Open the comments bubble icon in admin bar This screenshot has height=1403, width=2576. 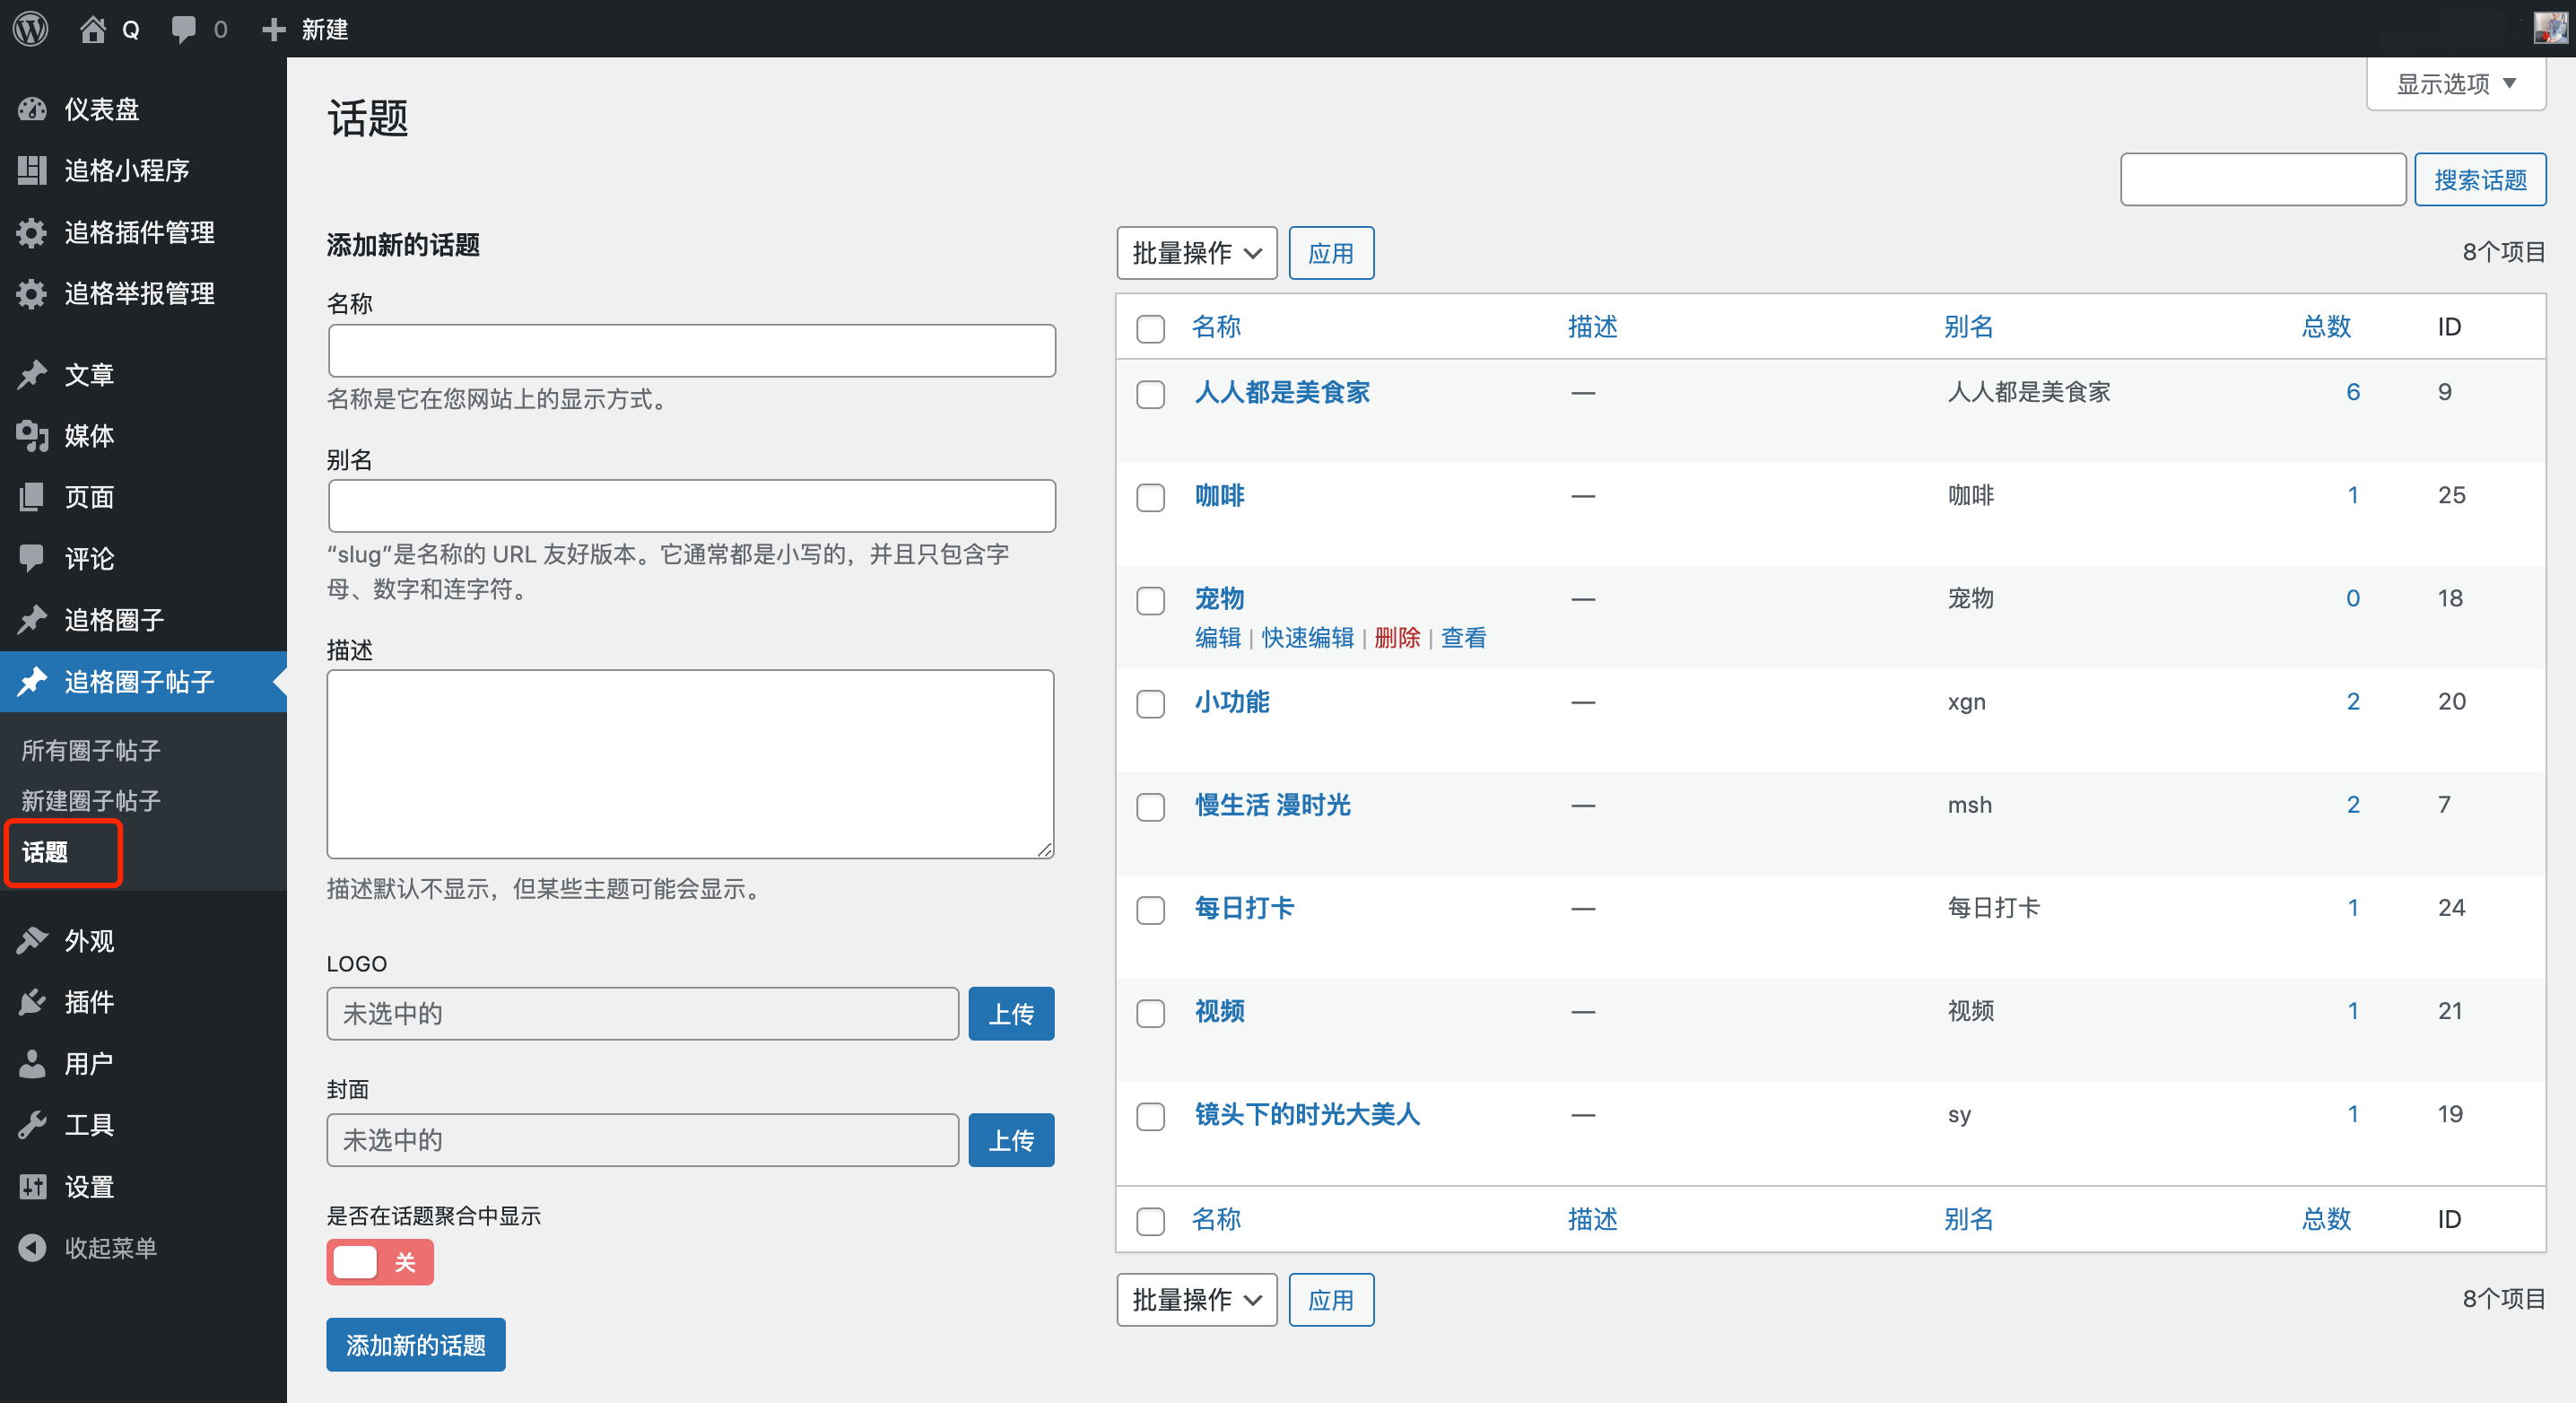(x=184, y=29)
